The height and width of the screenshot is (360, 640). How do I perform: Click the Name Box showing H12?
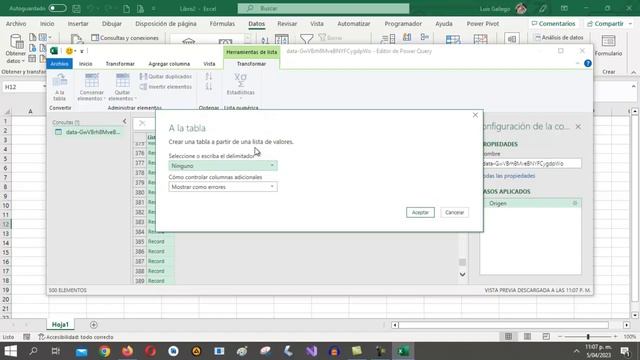coord(23,87)
